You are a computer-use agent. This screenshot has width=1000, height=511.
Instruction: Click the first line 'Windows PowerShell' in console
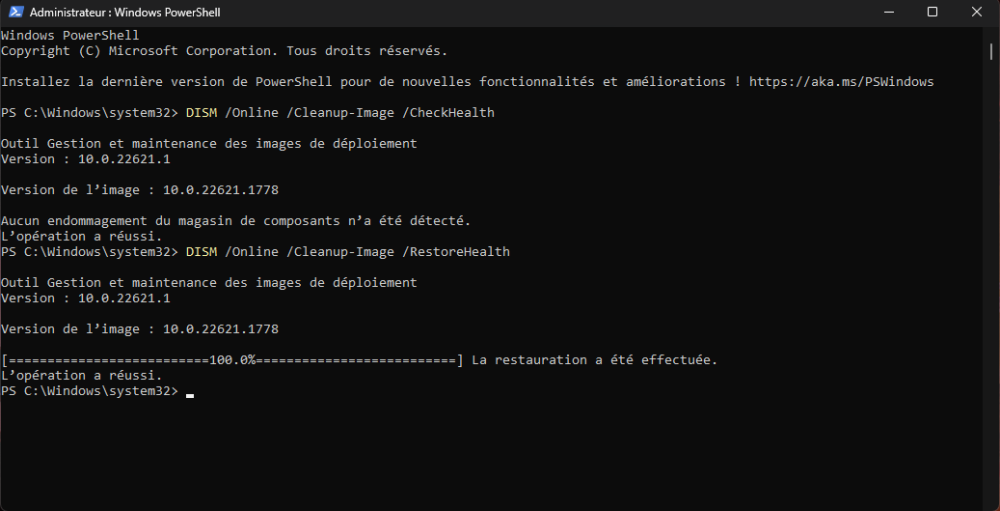coord(70,36)
